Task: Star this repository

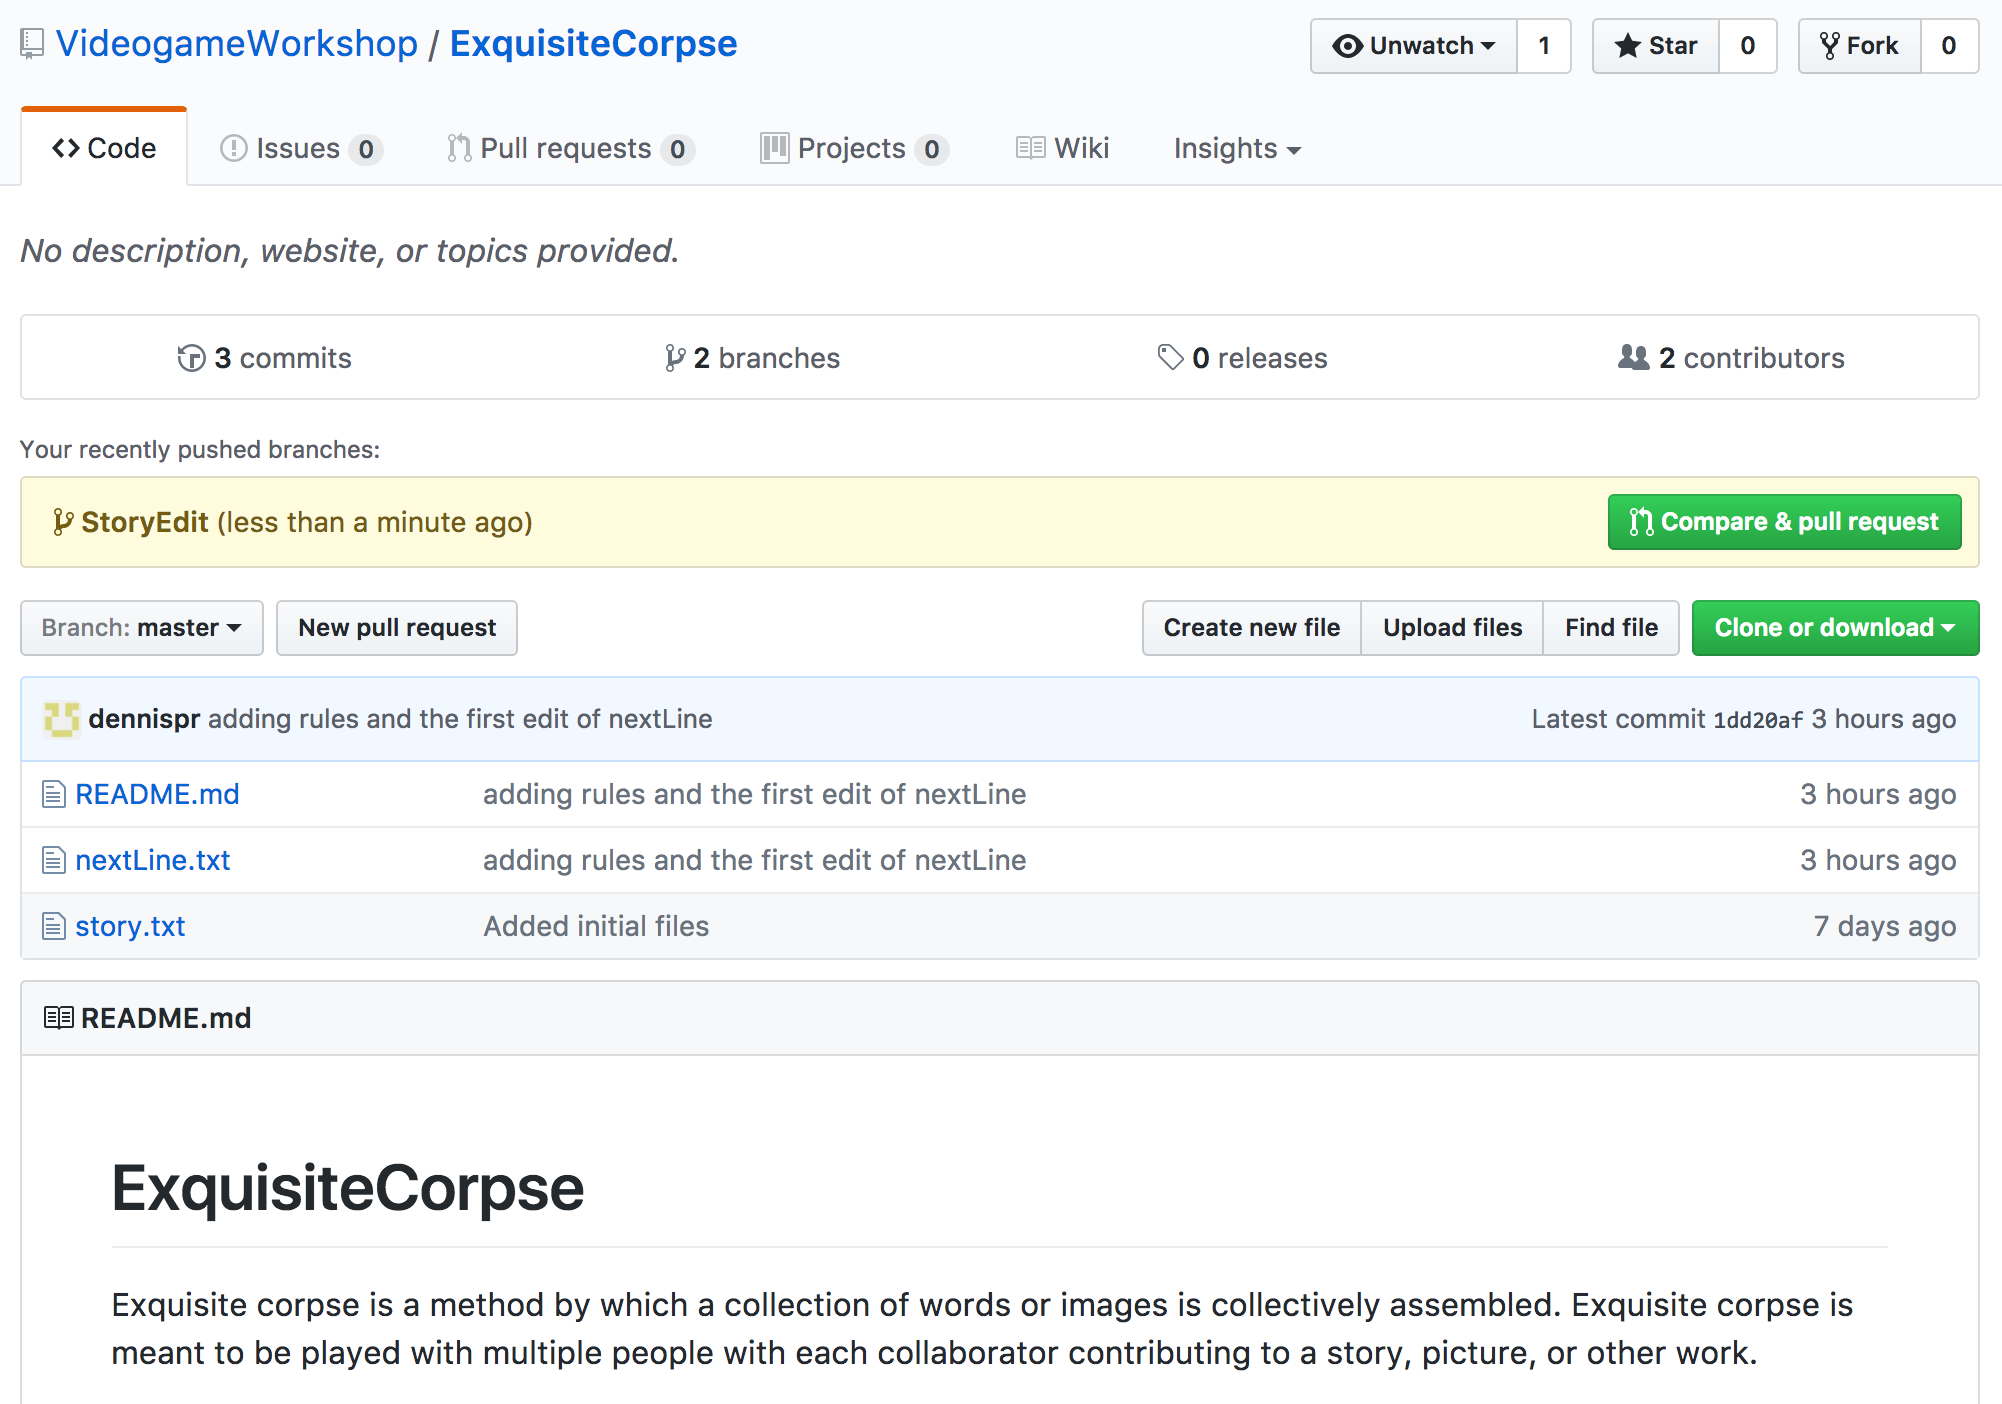Action: point(1656,46)
